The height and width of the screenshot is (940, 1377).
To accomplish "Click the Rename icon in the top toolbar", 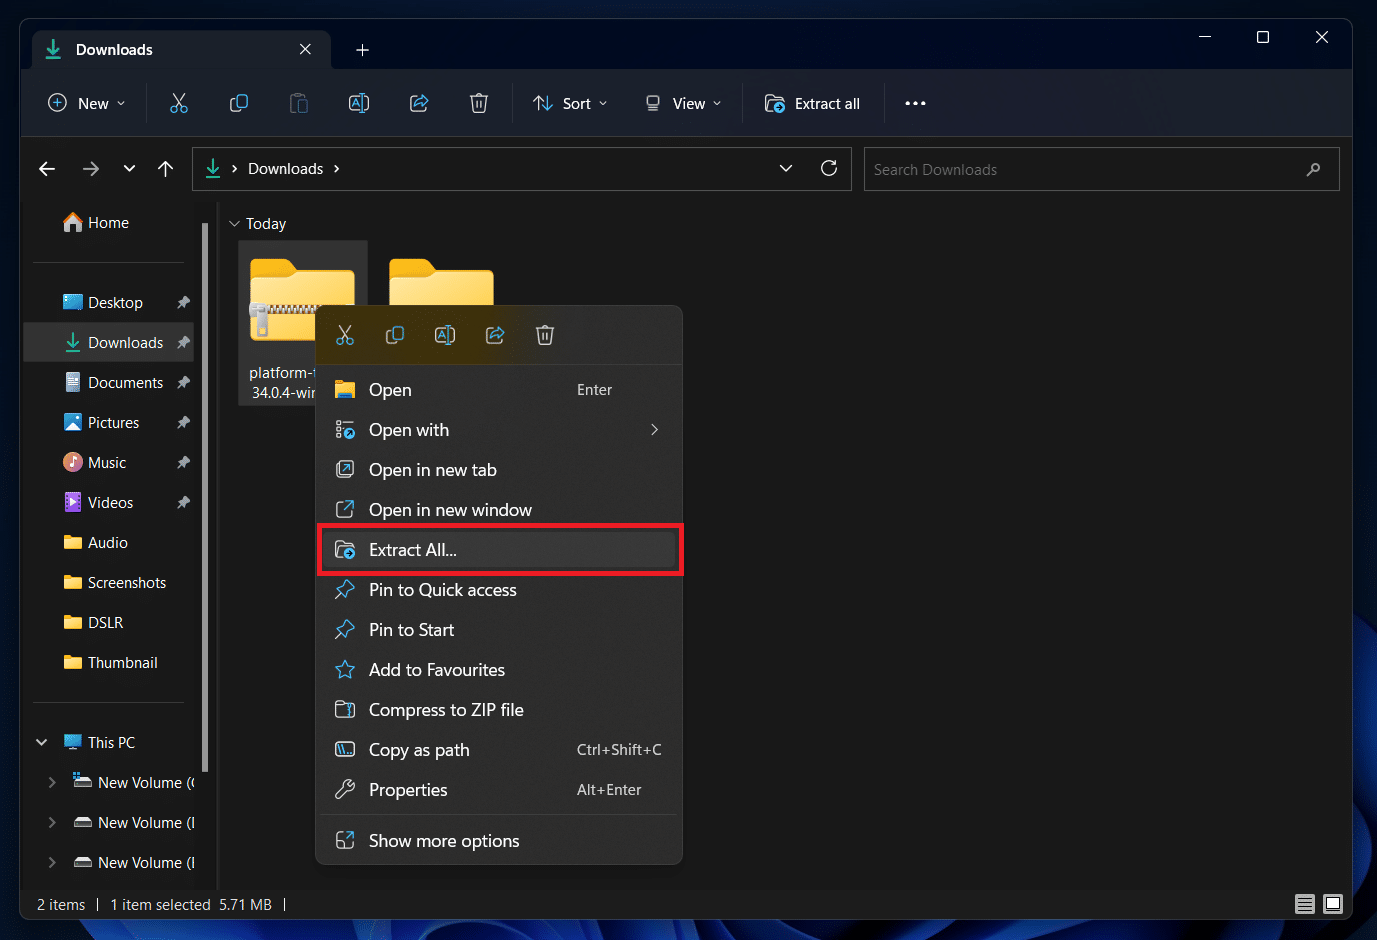I will [359, 103].
